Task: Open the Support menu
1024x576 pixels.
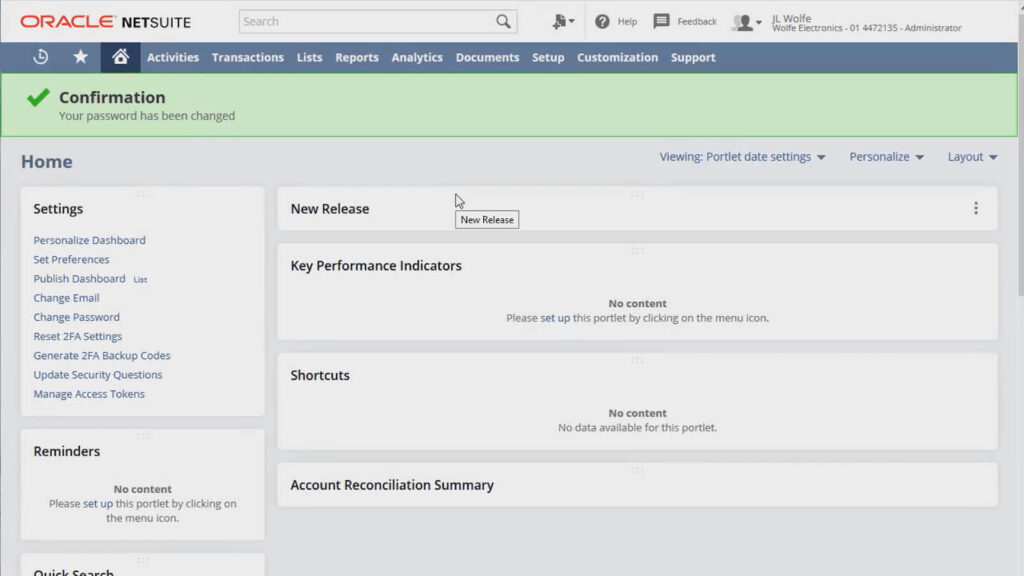Action: tap(693, 57)
